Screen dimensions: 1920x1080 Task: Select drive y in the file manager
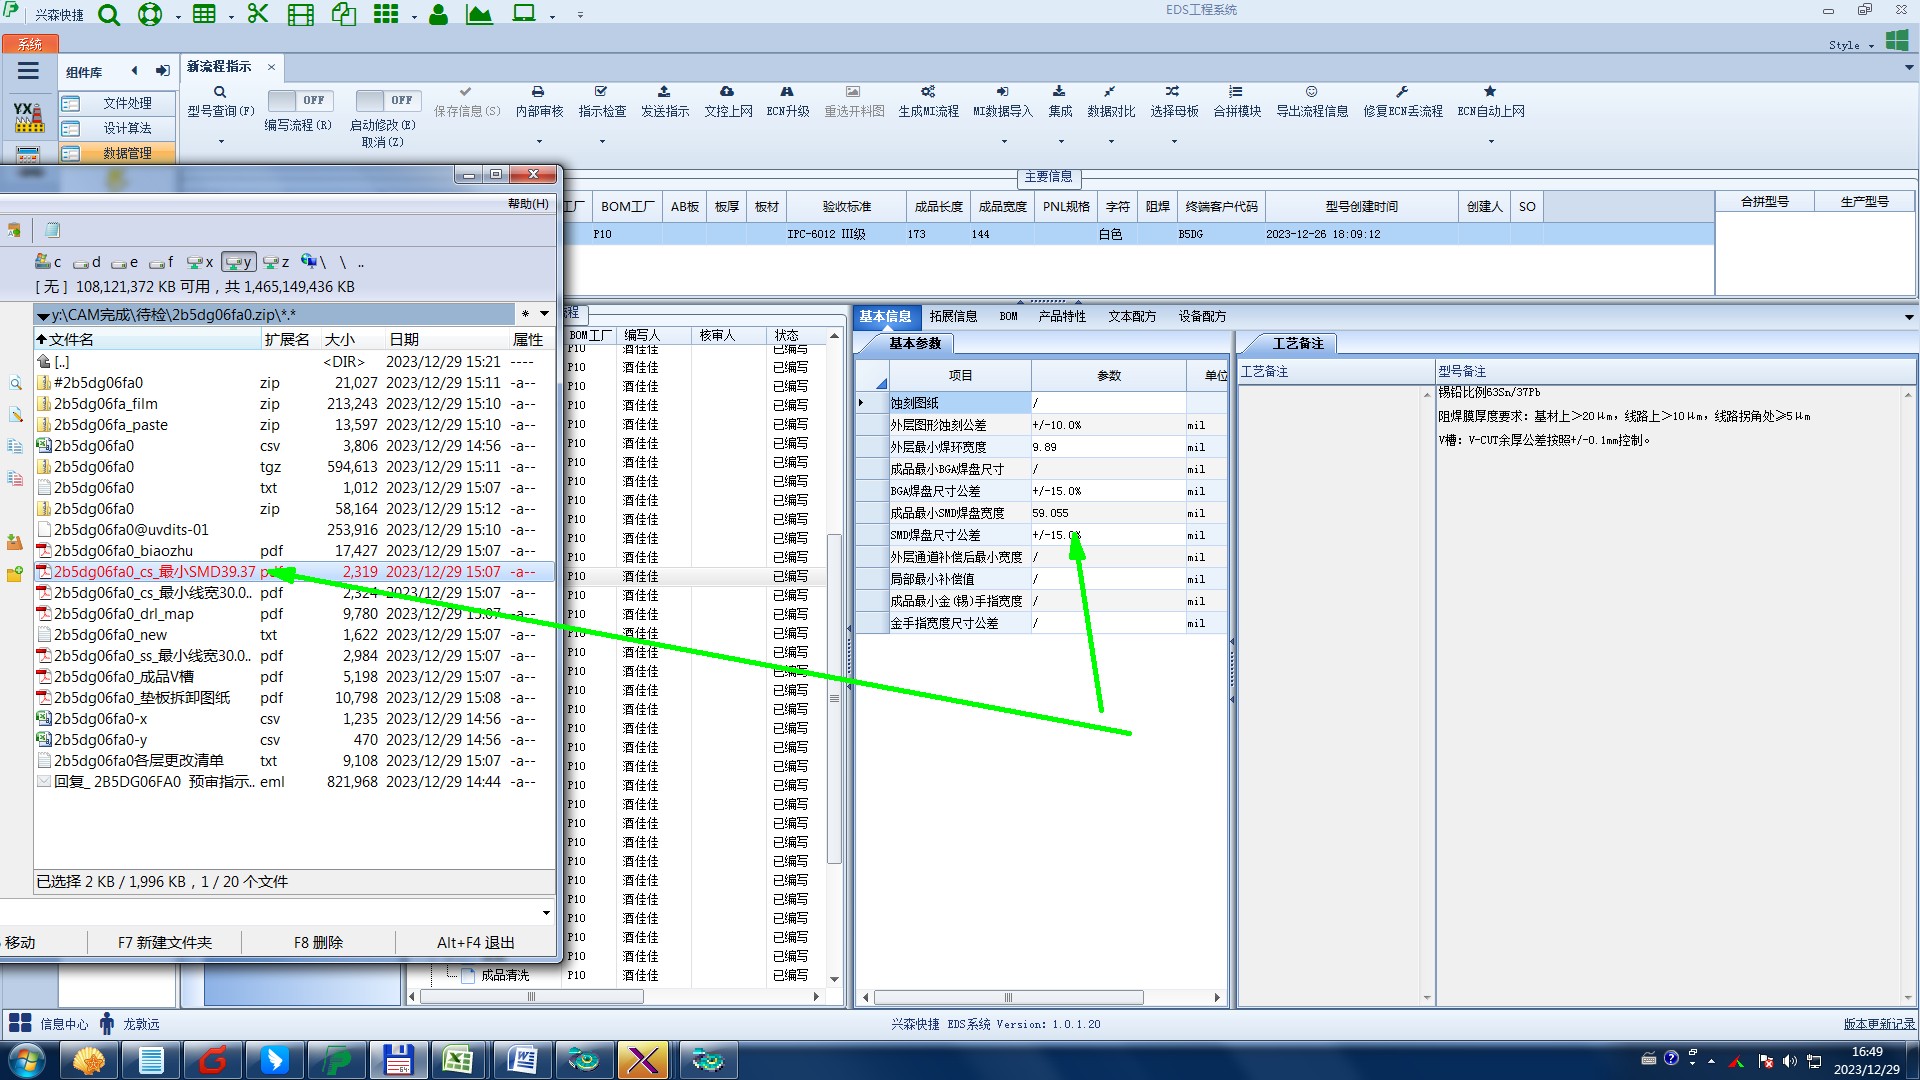(239, 262)
